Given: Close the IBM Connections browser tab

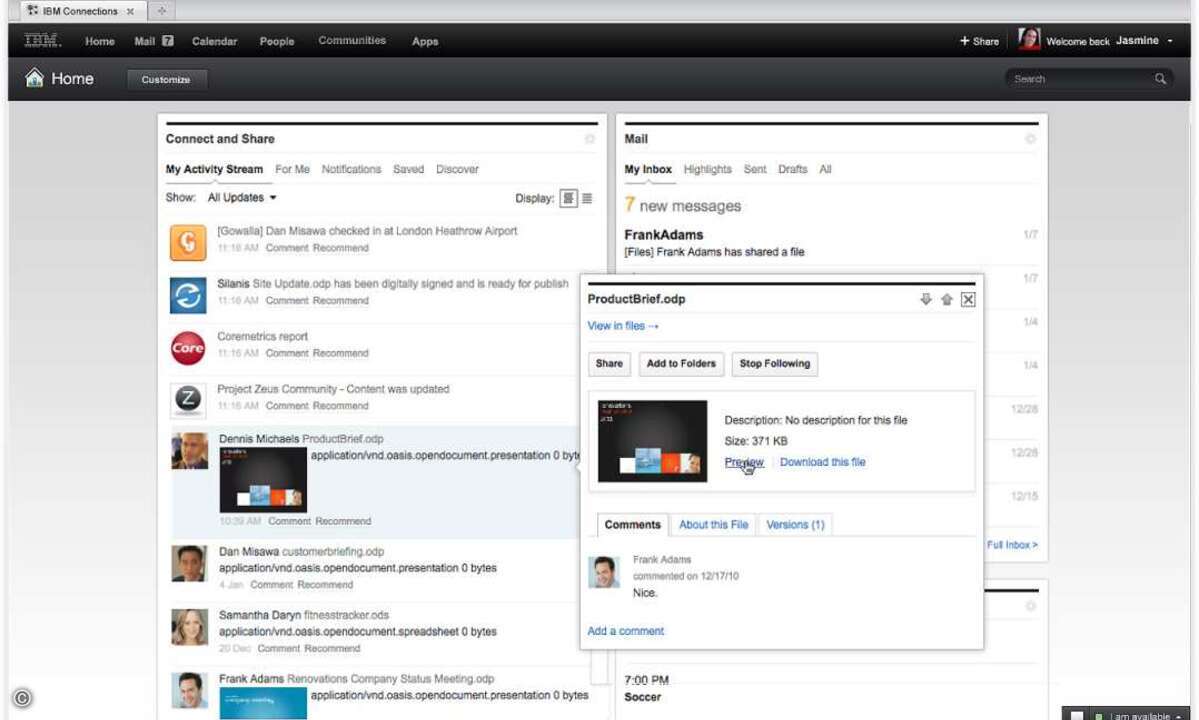Looking at the screenshot, I should click(x=130, y=11).
